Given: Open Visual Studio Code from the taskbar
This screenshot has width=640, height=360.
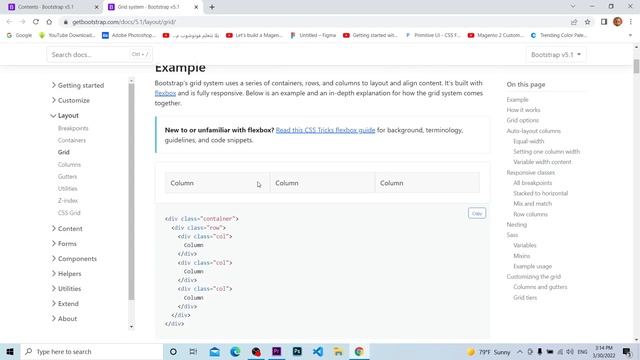Looking at the screenshot, I should tap(318, 351).
